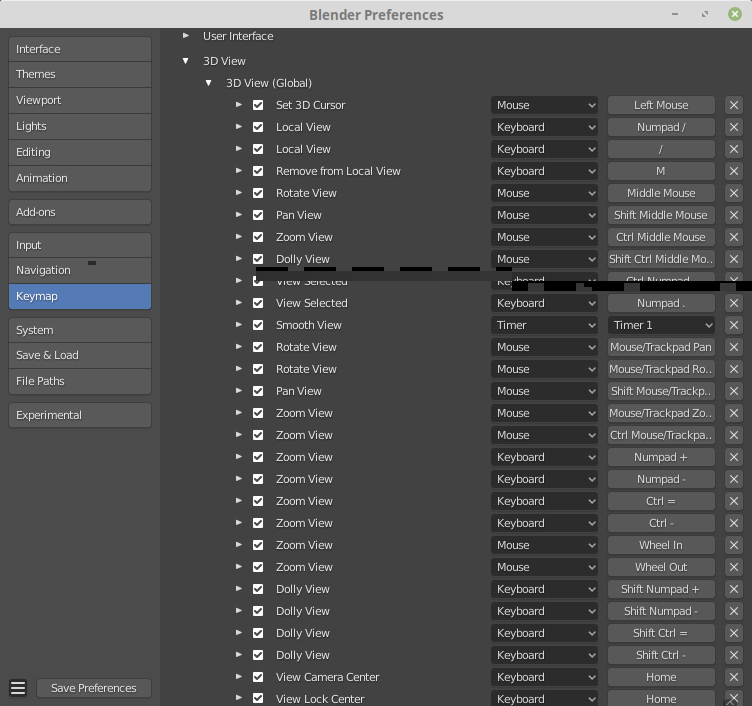Open the Experimental preferences tab
The height and width of the screenshot is (706, 752).
coord(80,415)
